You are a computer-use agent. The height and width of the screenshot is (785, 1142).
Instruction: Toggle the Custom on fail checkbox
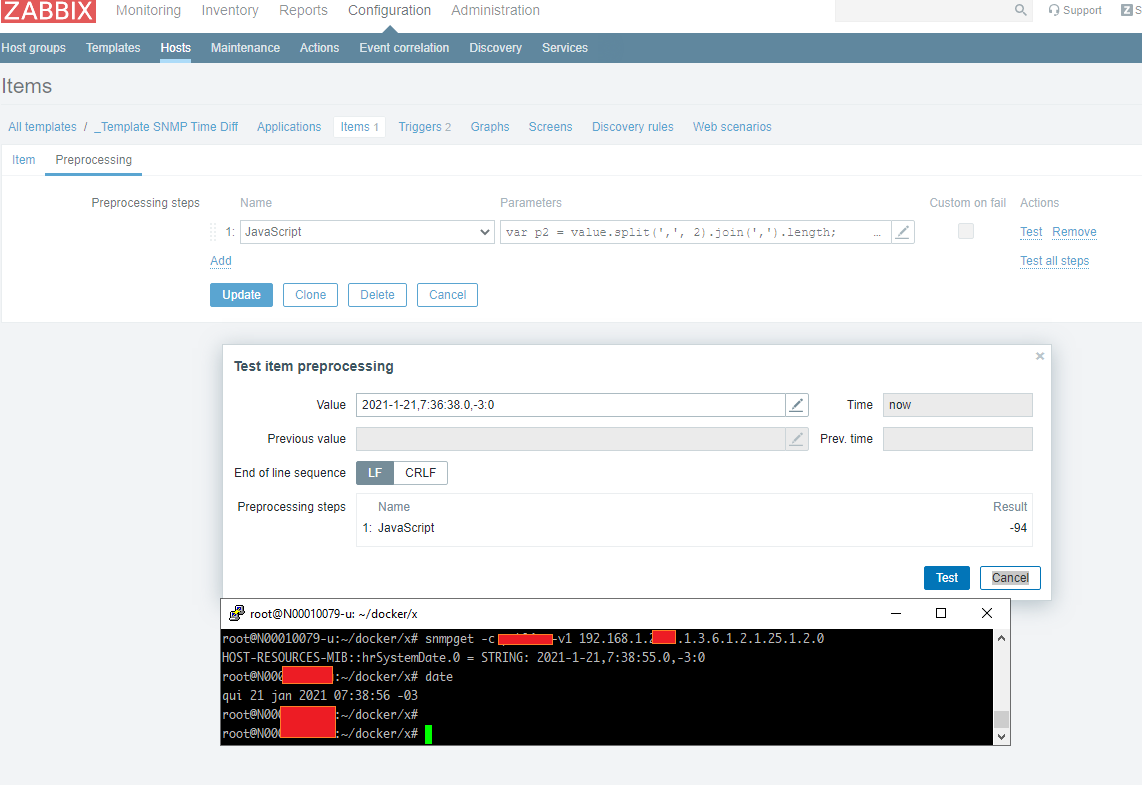coord(966,232)
